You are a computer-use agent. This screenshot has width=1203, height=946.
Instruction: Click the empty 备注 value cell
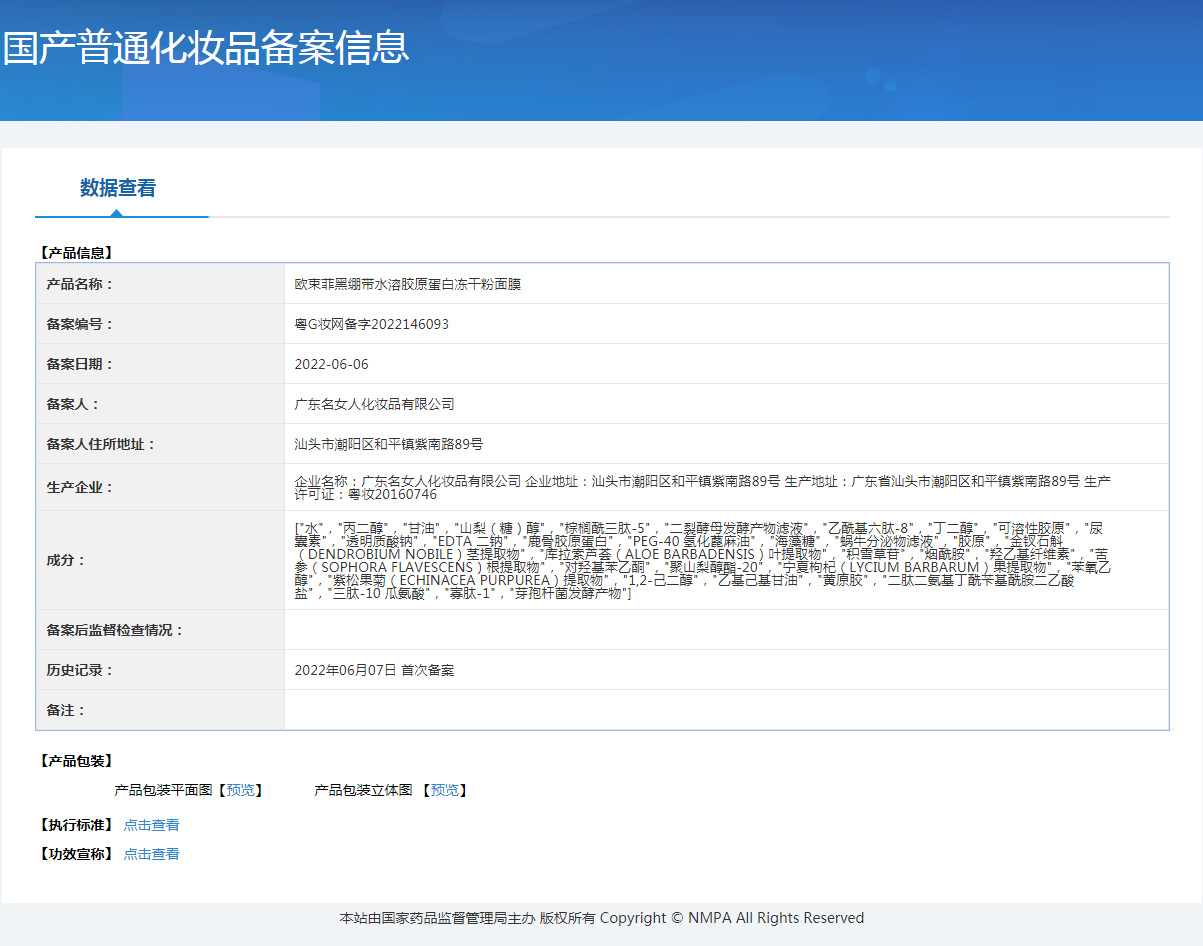coord(725,710)
